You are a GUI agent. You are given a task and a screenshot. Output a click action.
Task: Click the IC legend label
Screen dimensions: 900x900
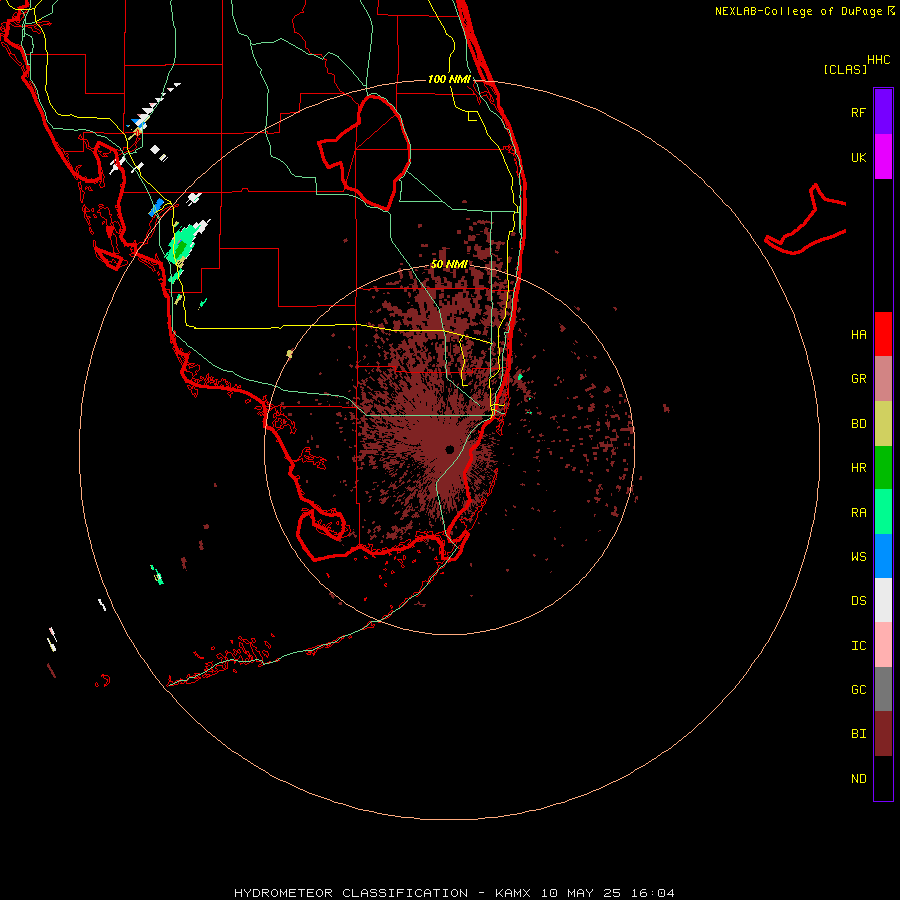click(858, 645)
